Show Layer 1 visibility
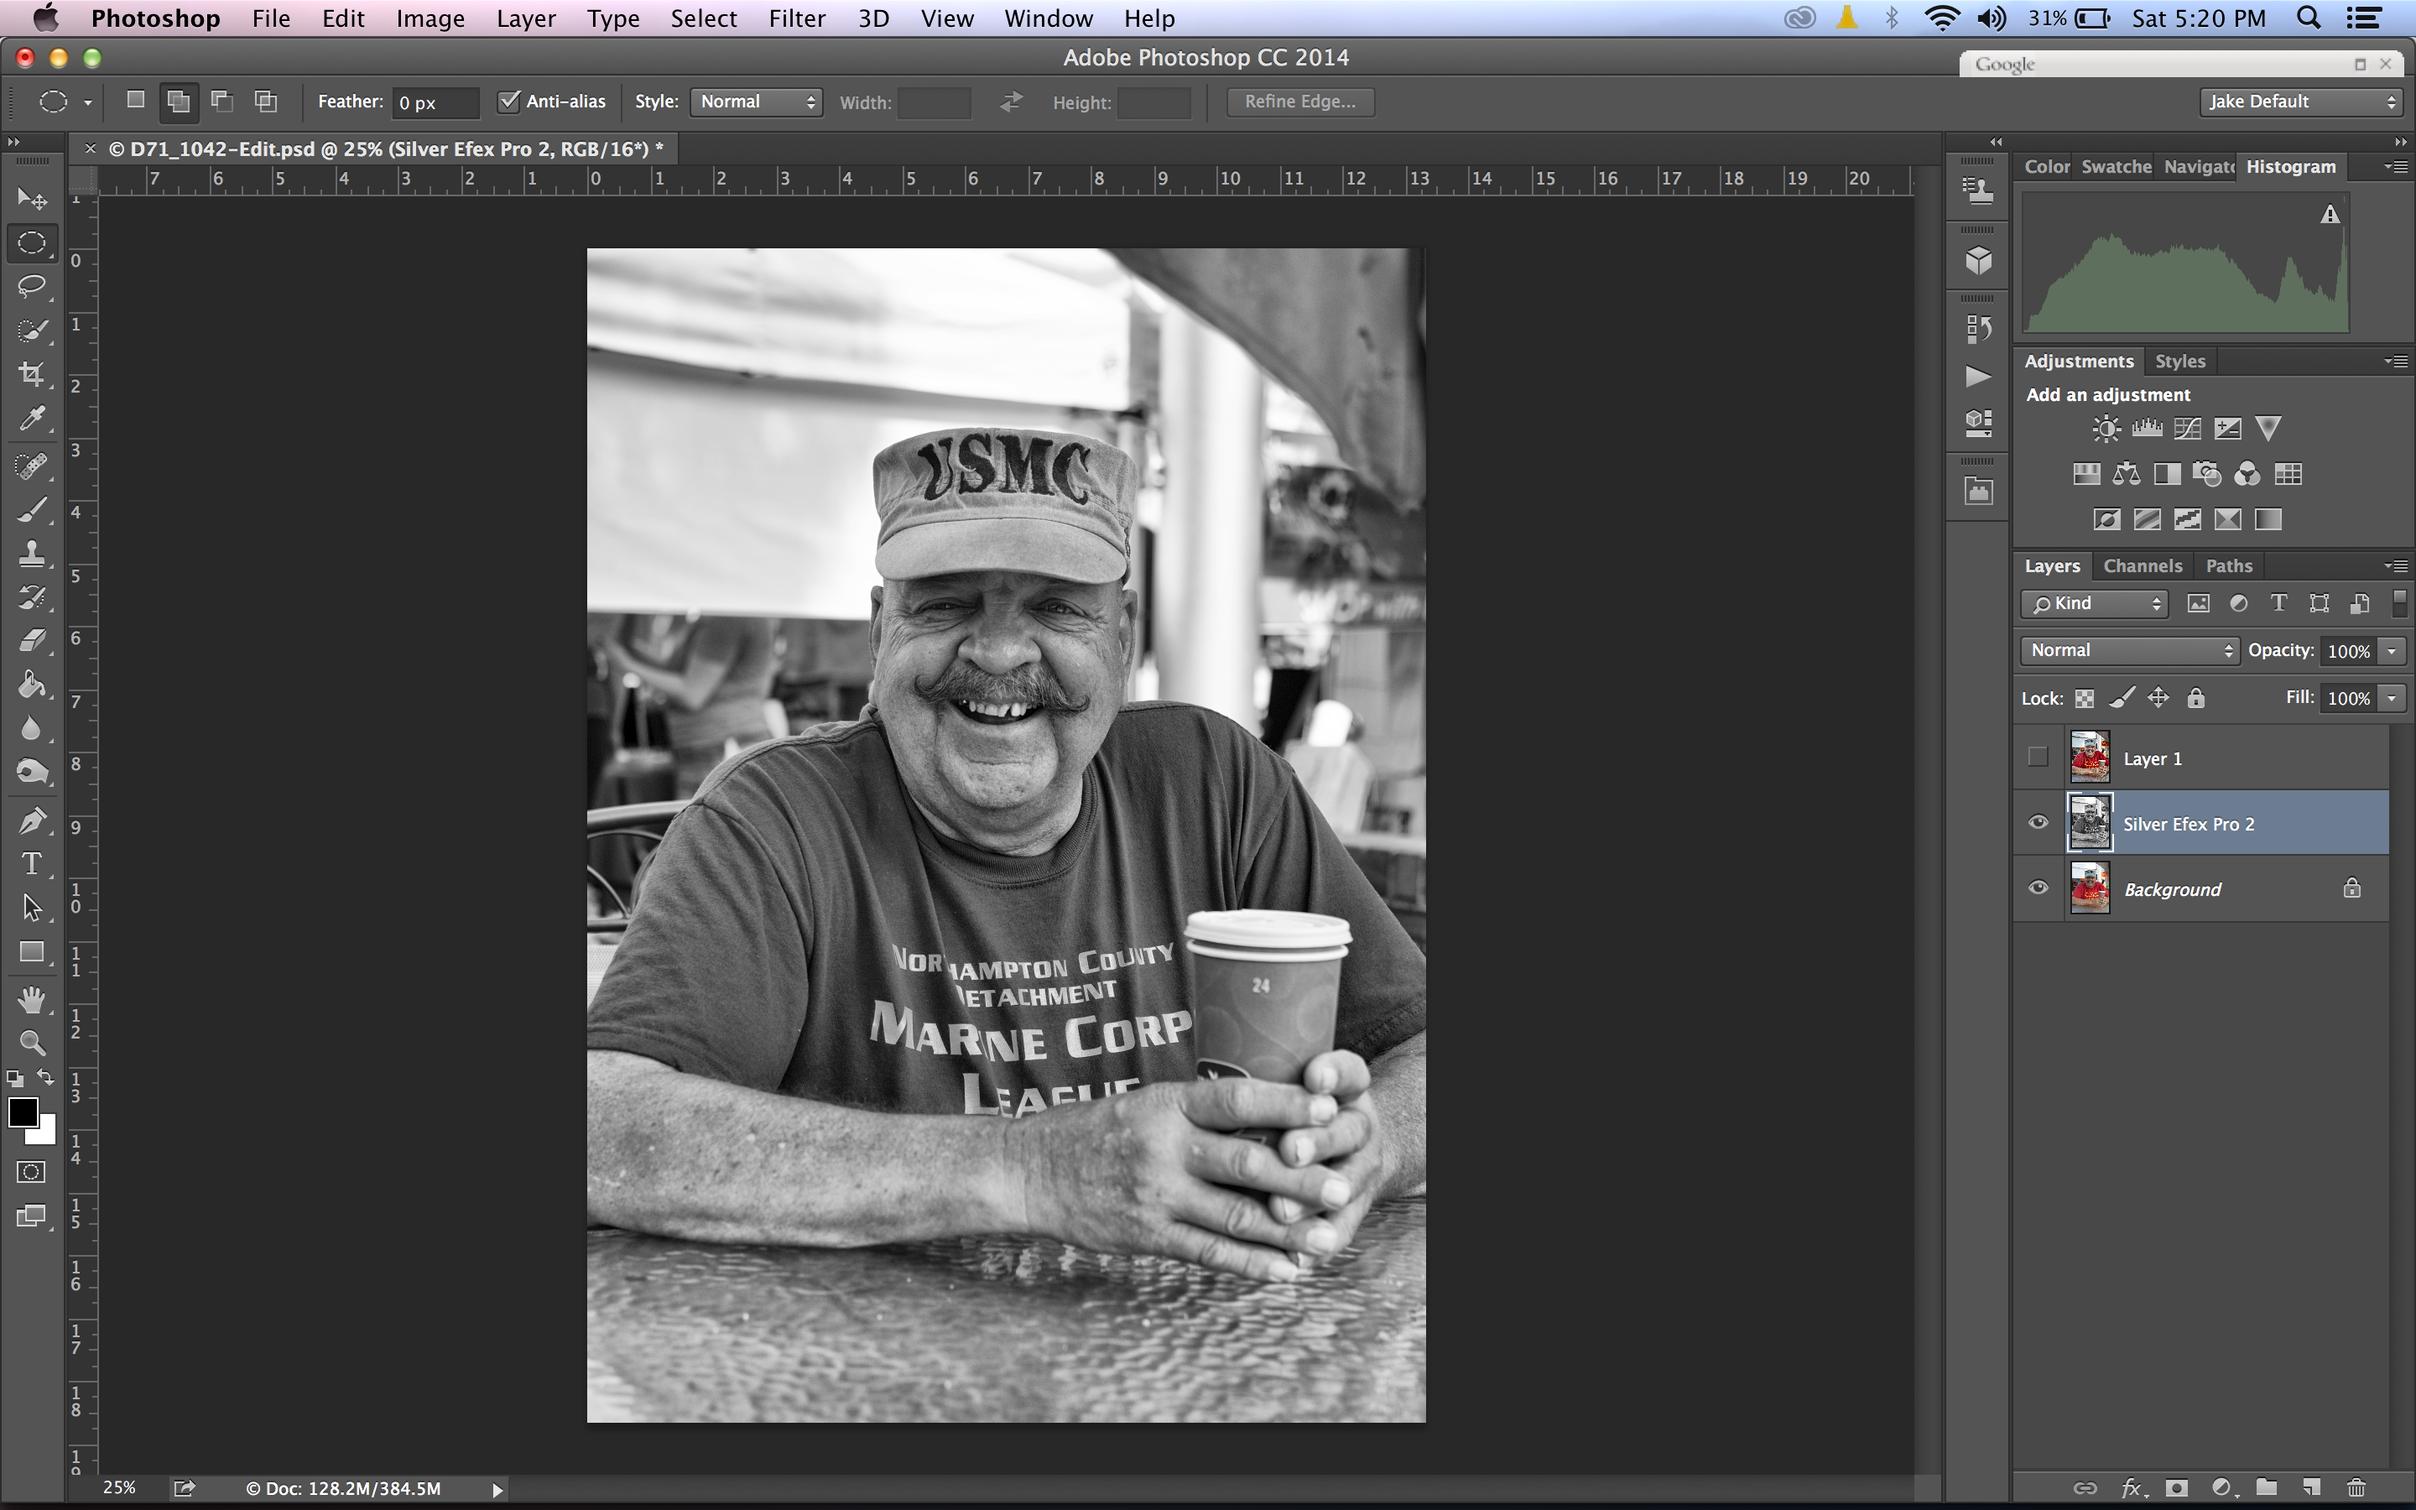 coord(2037,757)
